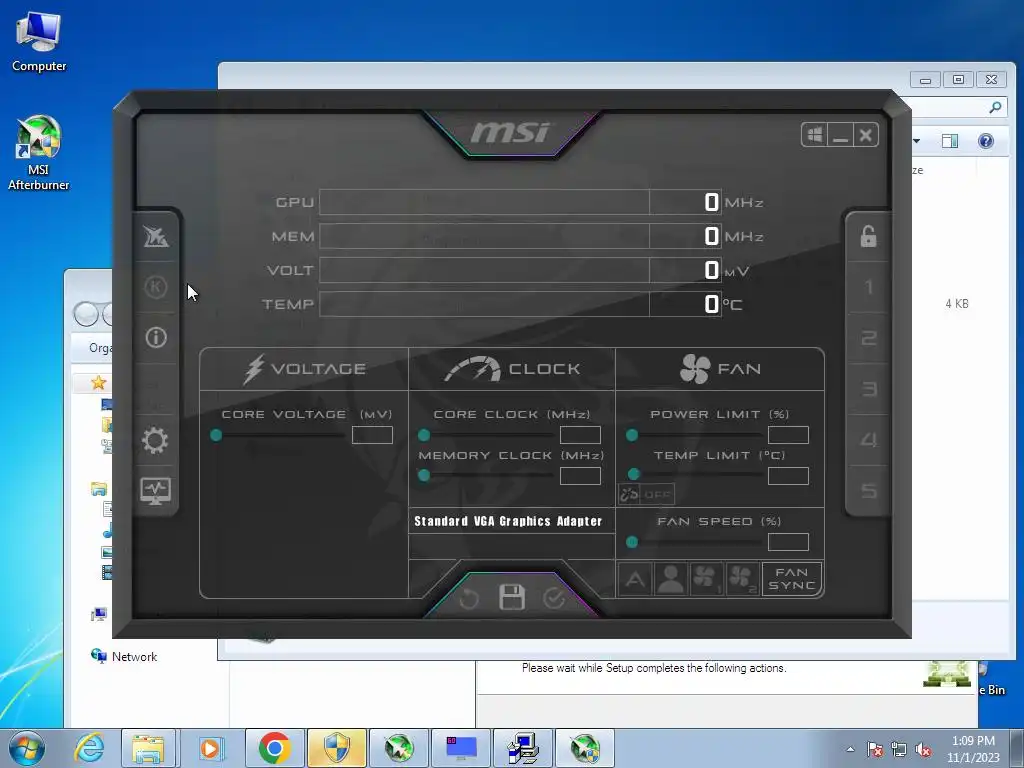The height and width of the screenshot is (768, 1024).
Task: Click the apply checkmark icon
Action: pyautogui.click(x=554, y=598)
